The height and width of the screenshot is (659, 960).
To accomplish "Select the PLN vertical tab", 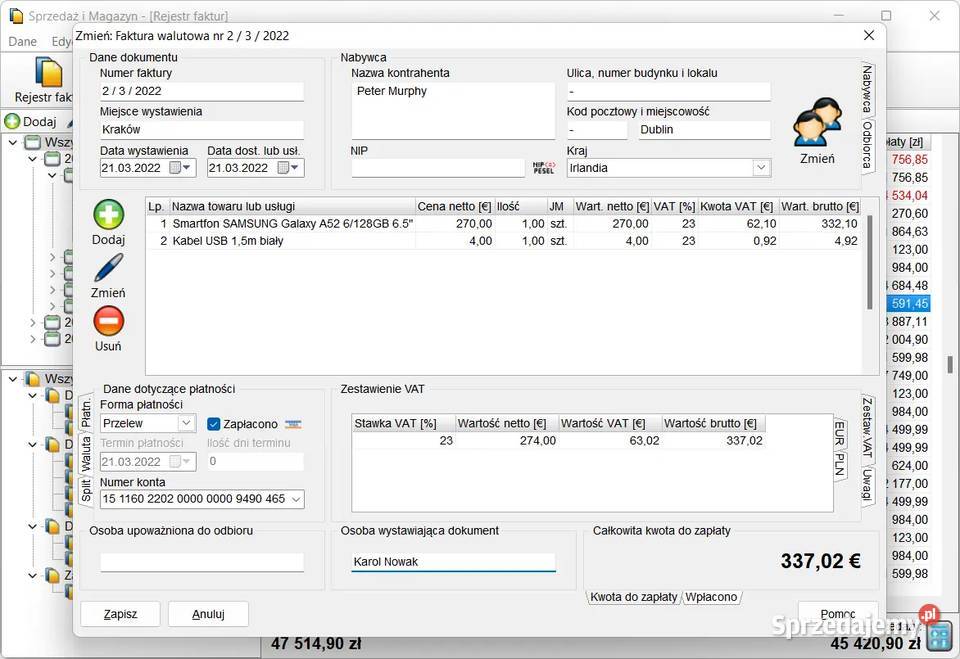I will (x=840, y=466).
